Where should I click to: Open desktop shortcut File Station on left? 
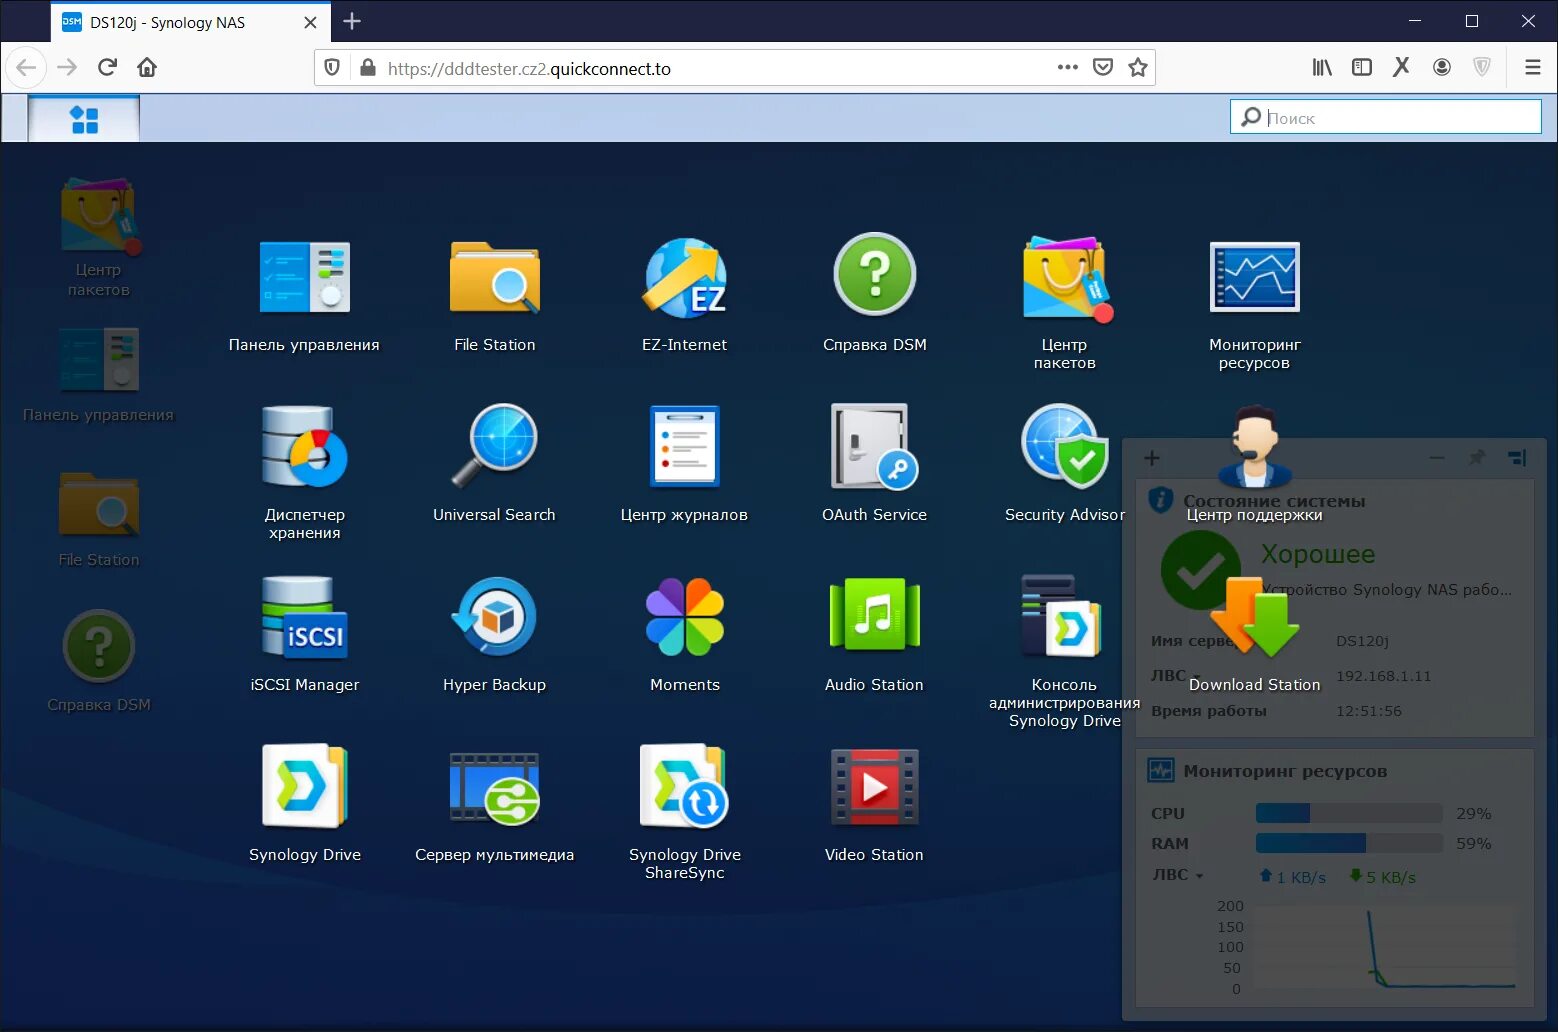pyautogui.click(x=99, y=506)
